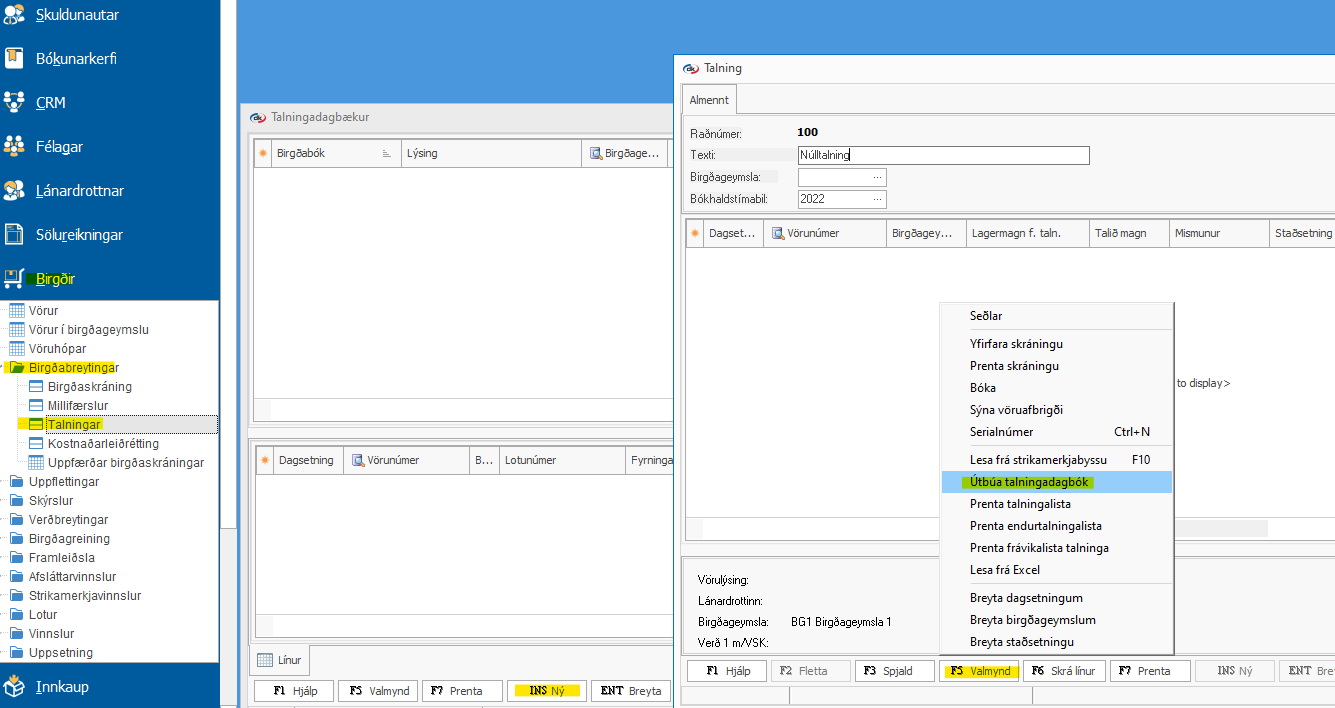The image size is (1335, 708).
Task: Open Bókhaldstímabil lookup for 2022
Action: [877, 199]
